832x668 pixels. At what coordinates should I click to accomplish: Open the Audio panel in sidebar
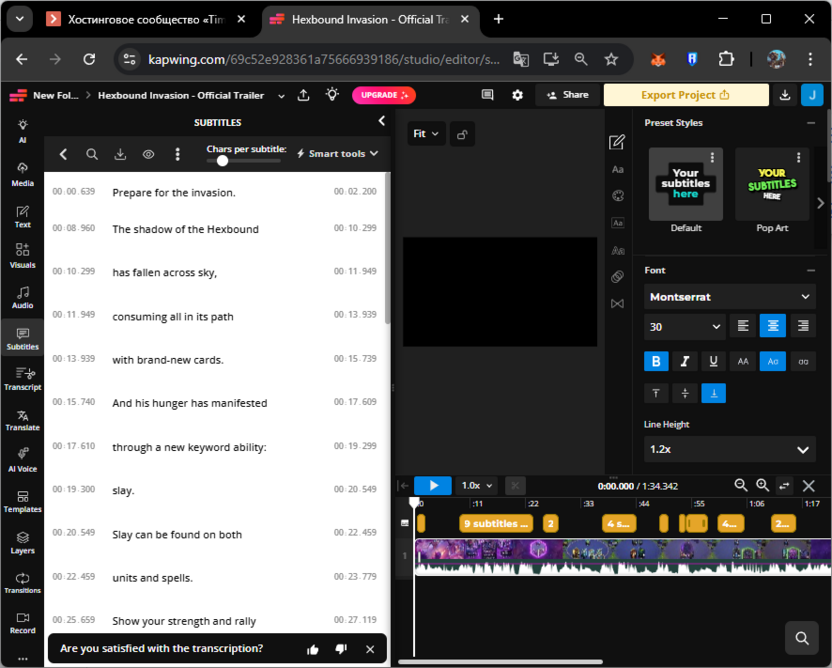tap(22, 296)
